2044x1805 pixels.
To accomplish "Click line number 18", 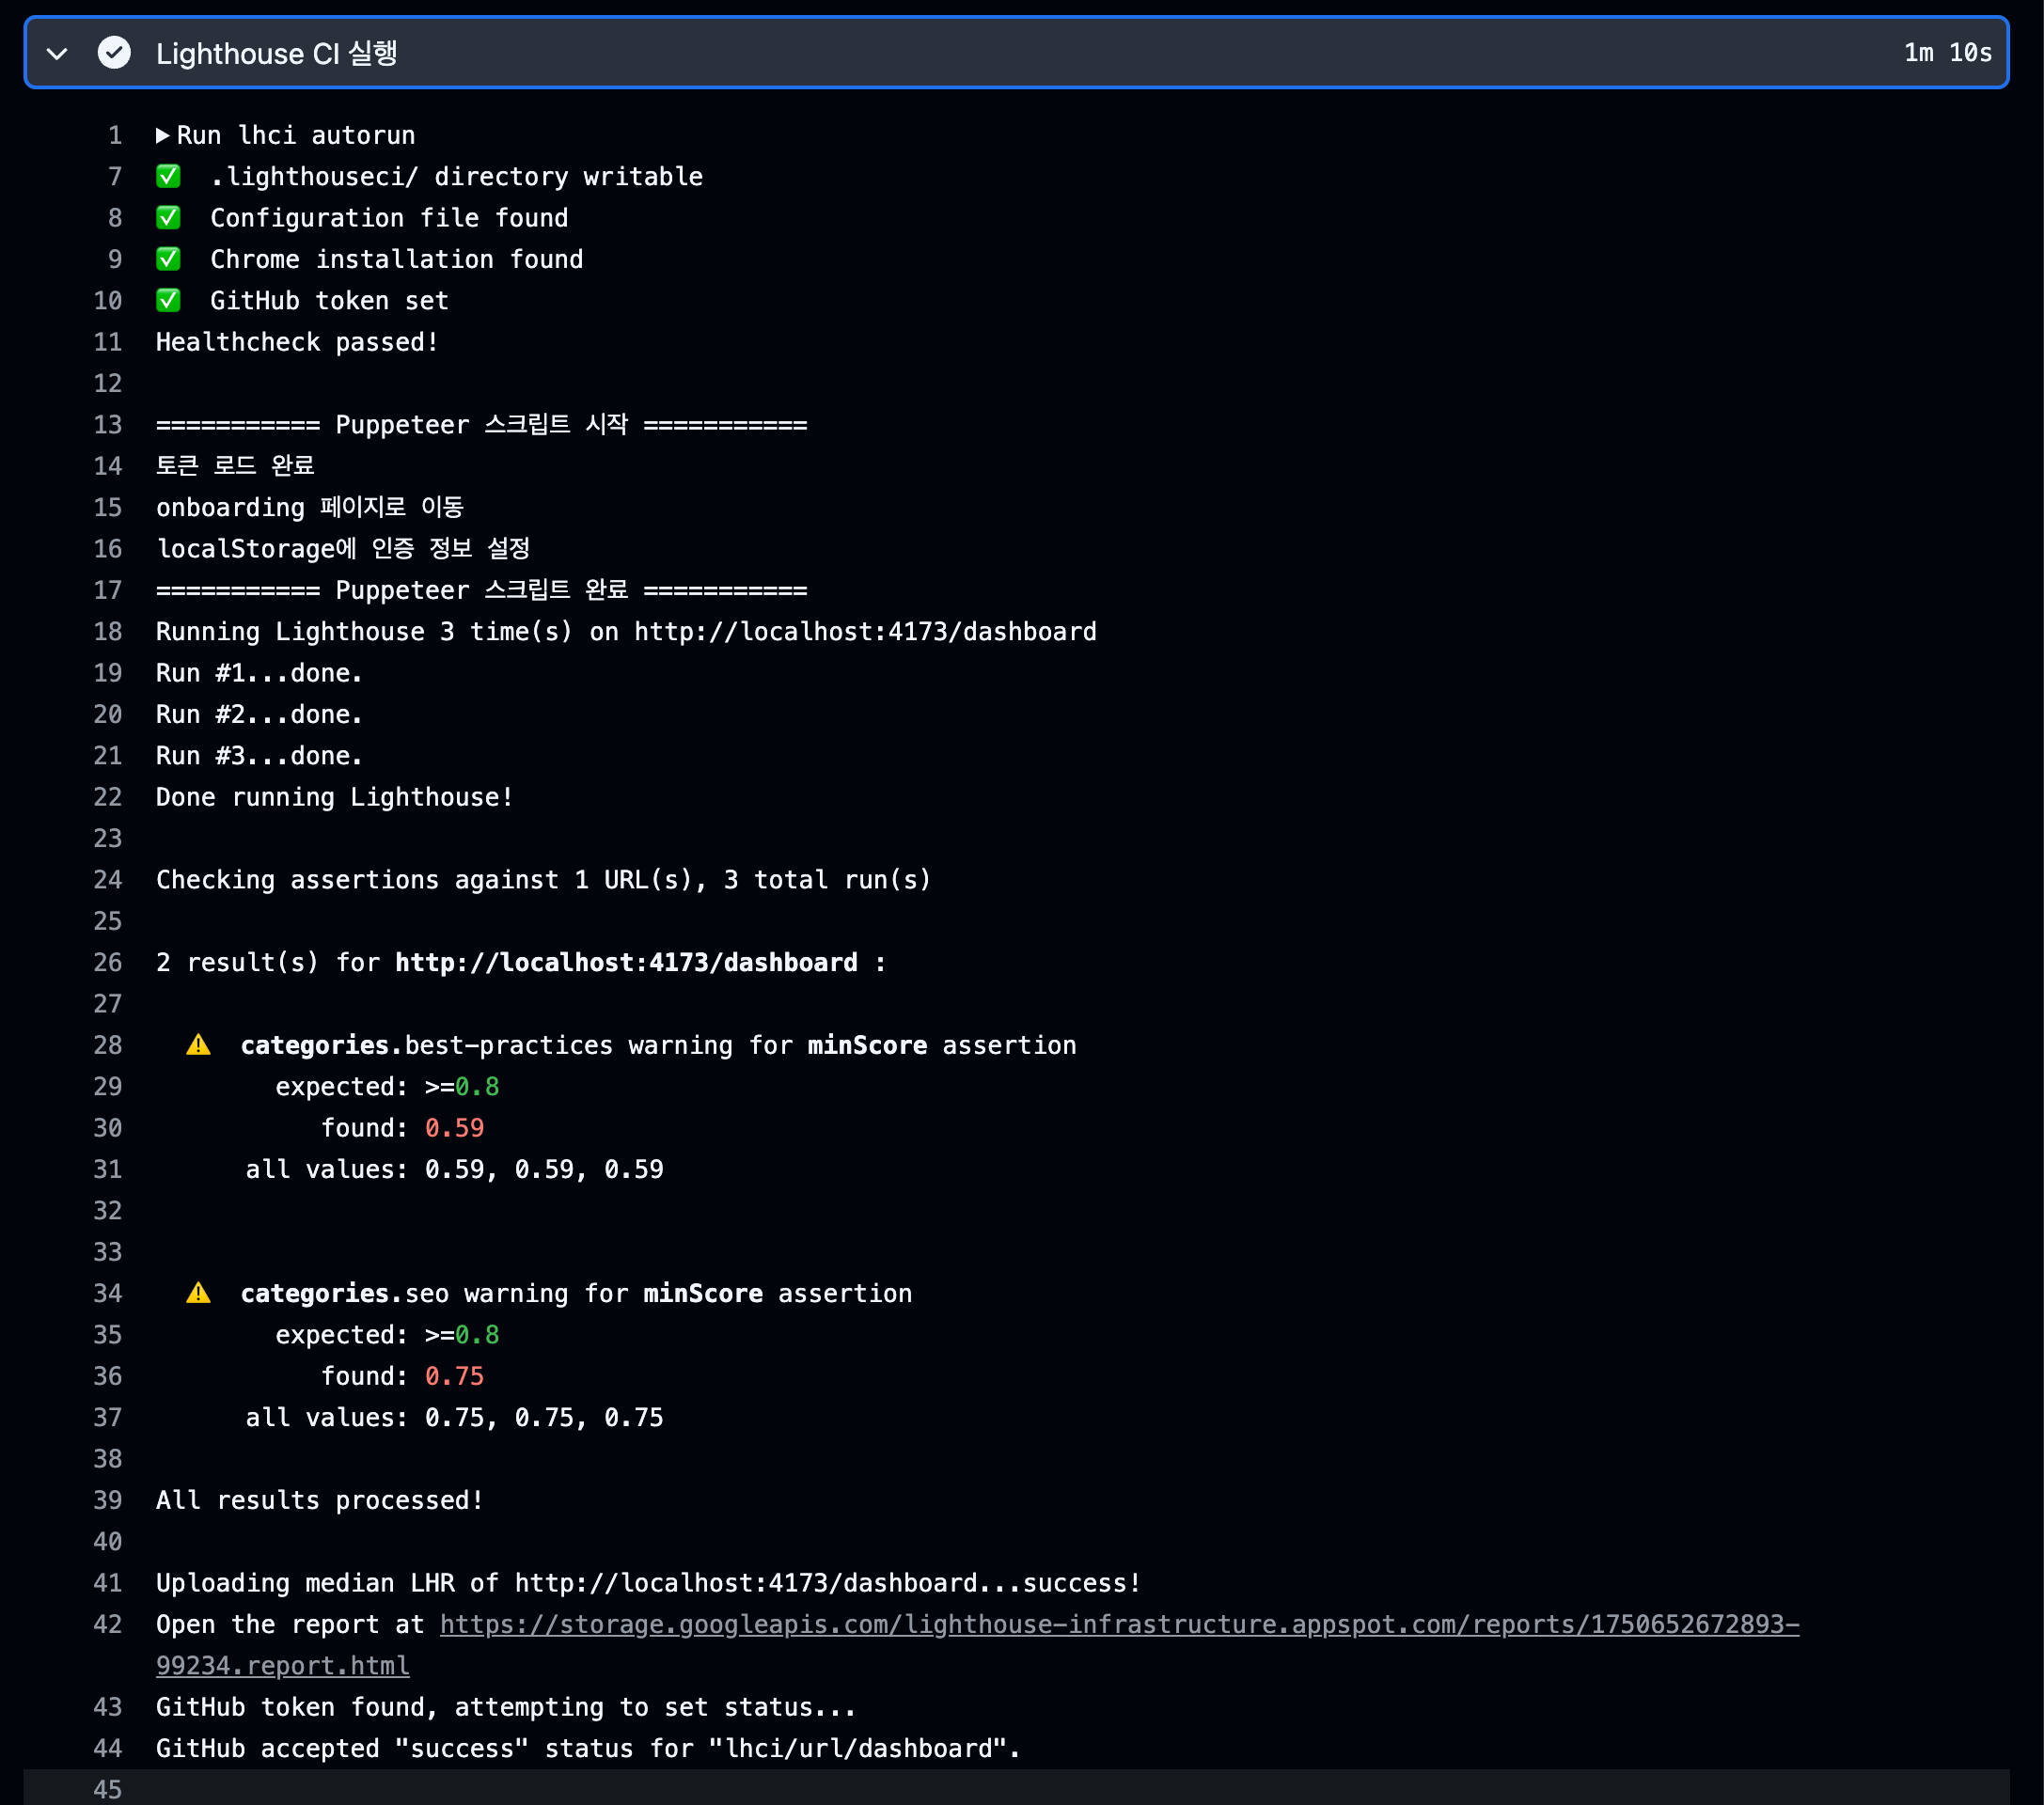I will [x=107, y=632].
